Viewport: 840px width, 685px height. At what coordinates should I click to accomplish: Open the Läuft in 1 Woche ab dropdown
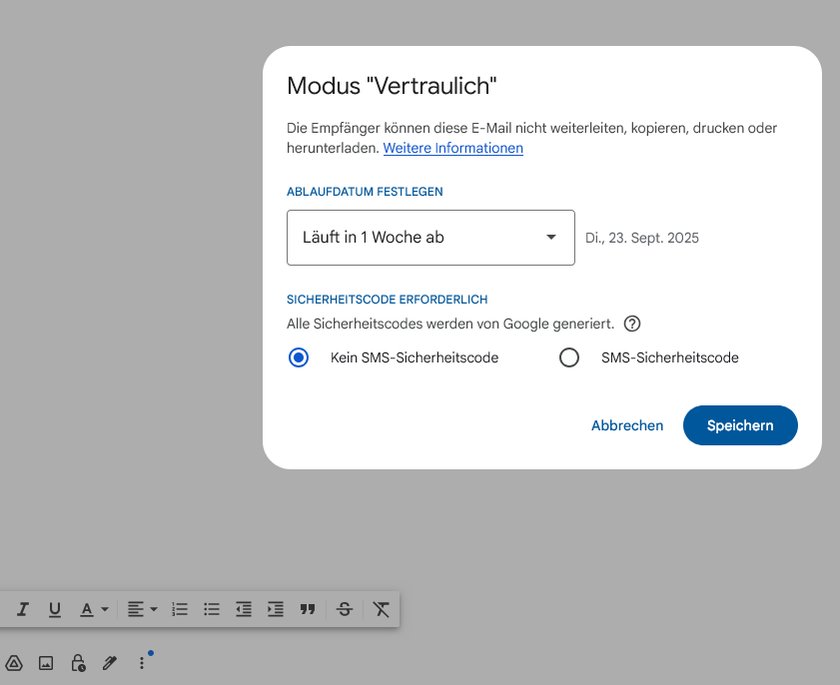coord(430,237)
